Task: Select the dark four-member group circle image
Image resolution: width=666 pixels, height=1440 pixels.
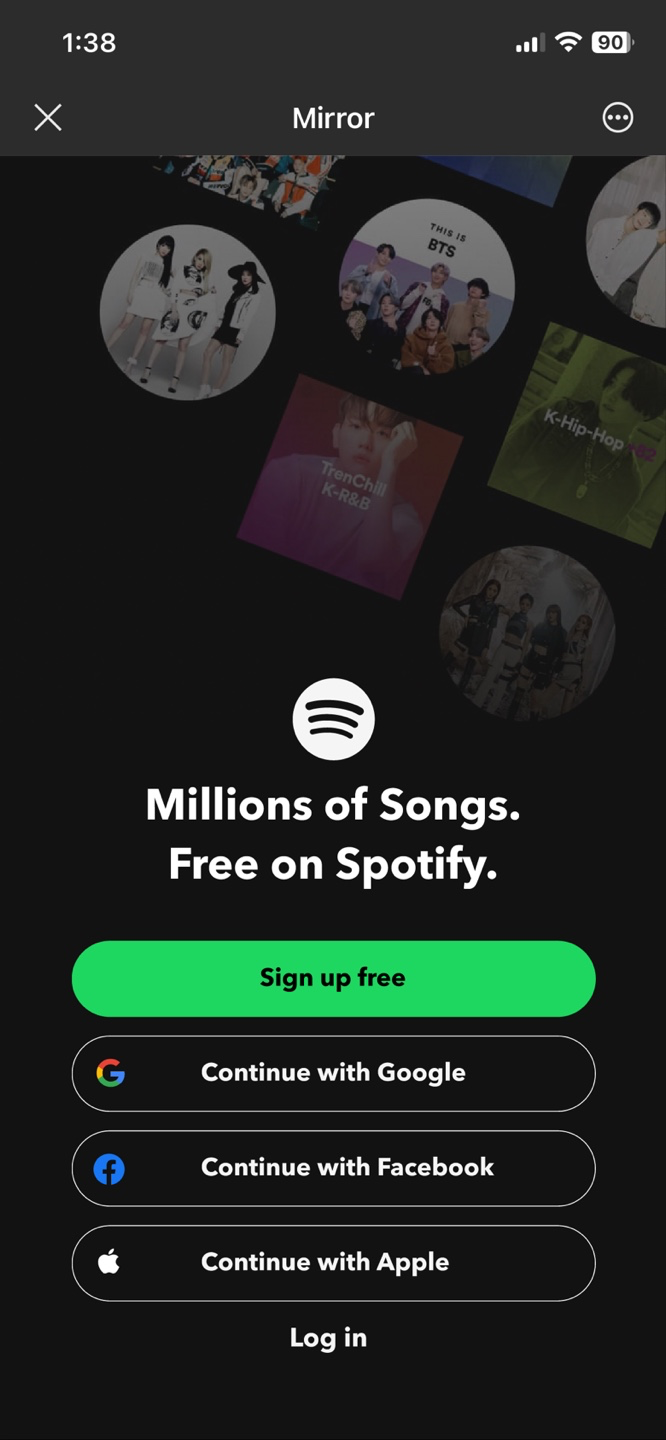Action: 527,633
